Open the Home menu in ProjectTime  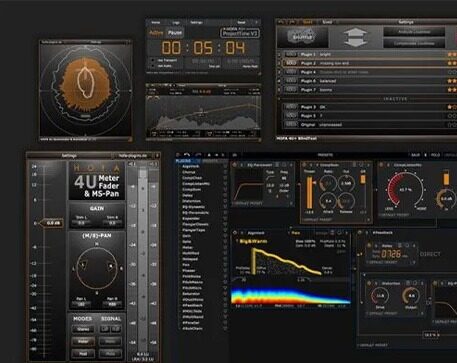156,22
